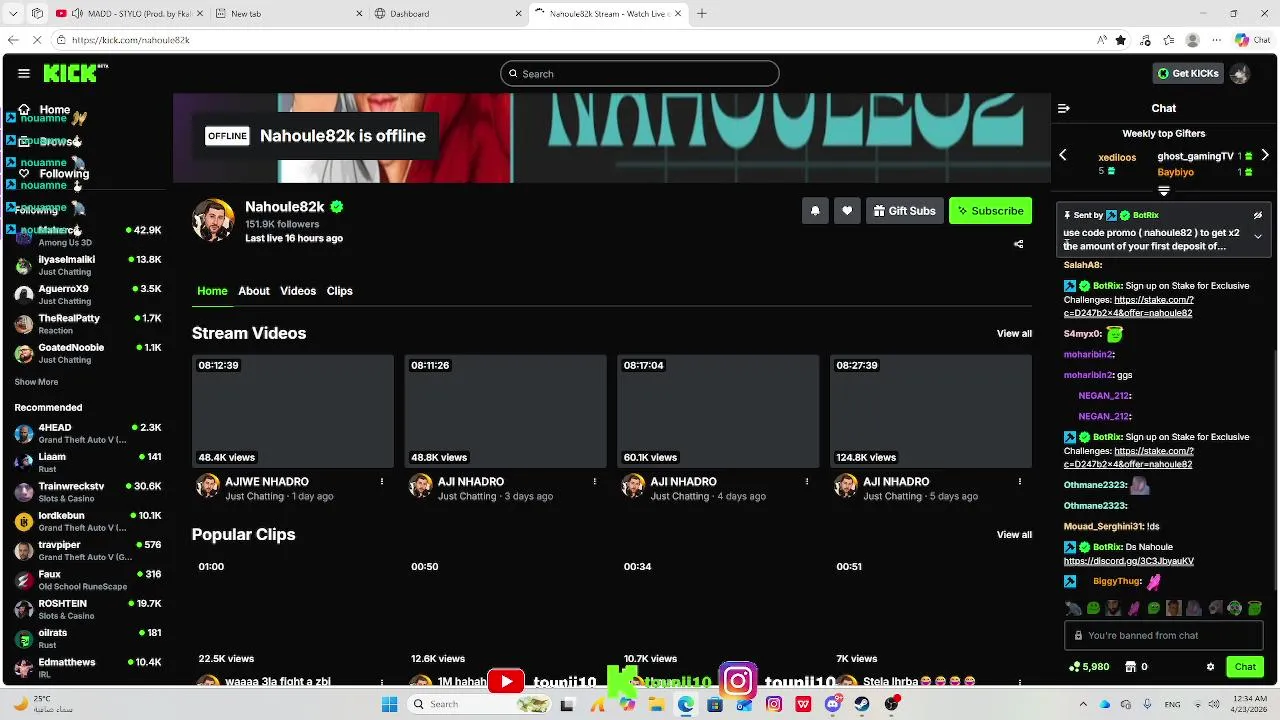Go to next weekly top gifters

[x=1265, y=155]
